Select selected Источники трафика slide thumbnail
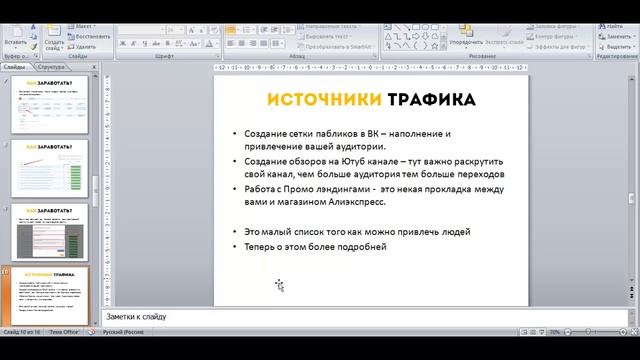The height and width of the screenshot is (360, 640). [x=49, y=296]
